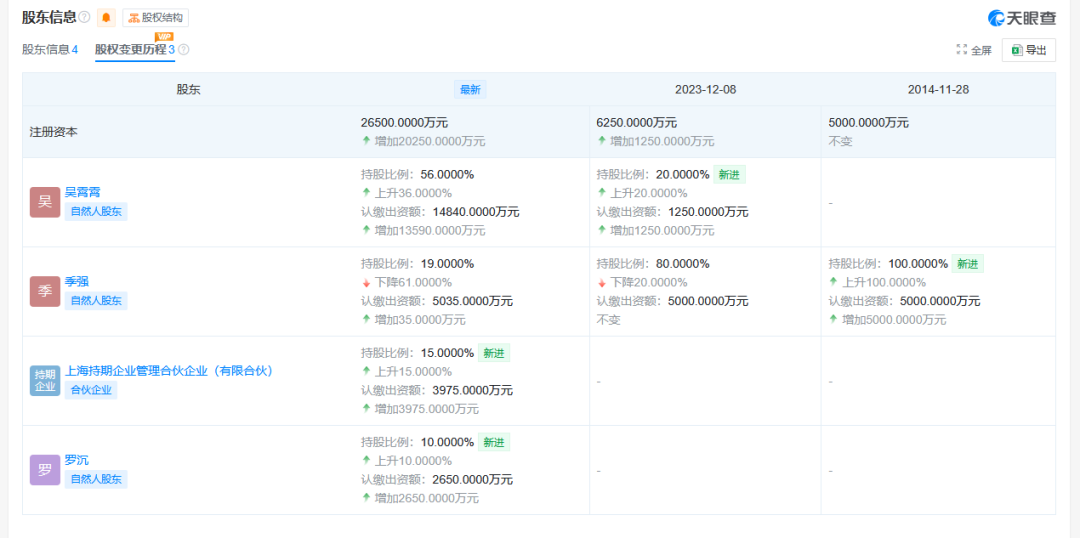Viewport: 1080px width, 538px height.
Task: Click the 最新 column header badge
Action: [470, 89]
